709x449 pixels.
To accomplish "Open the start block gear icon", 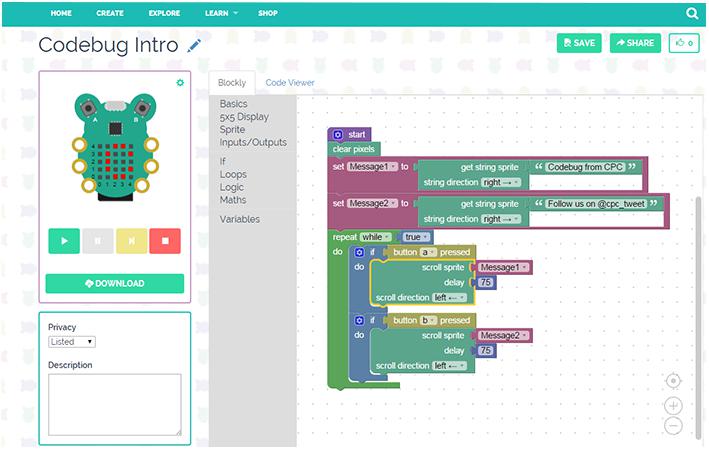I will click(x=338, y=135).
